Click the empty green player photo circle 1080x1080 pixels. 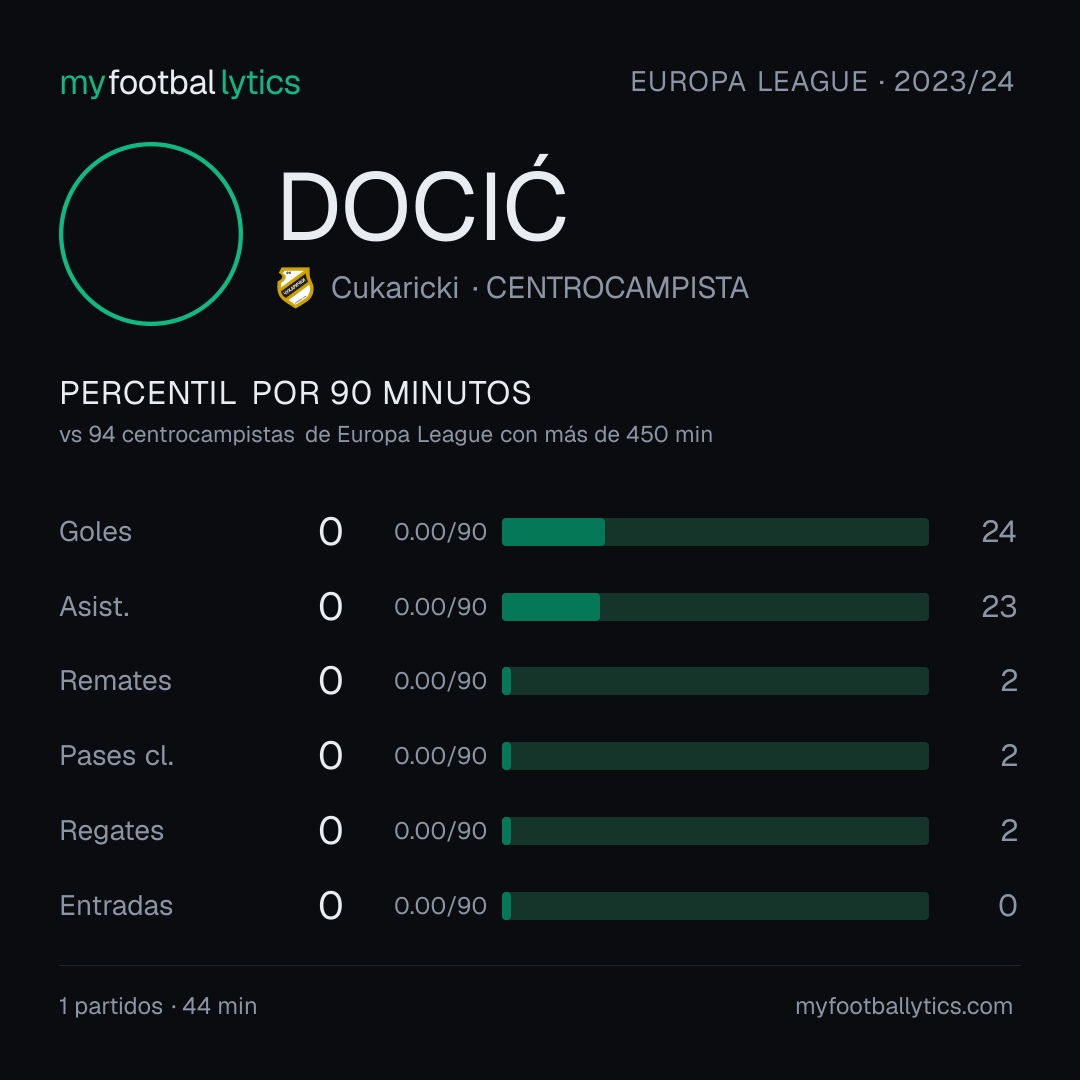(x=151, y=233)
